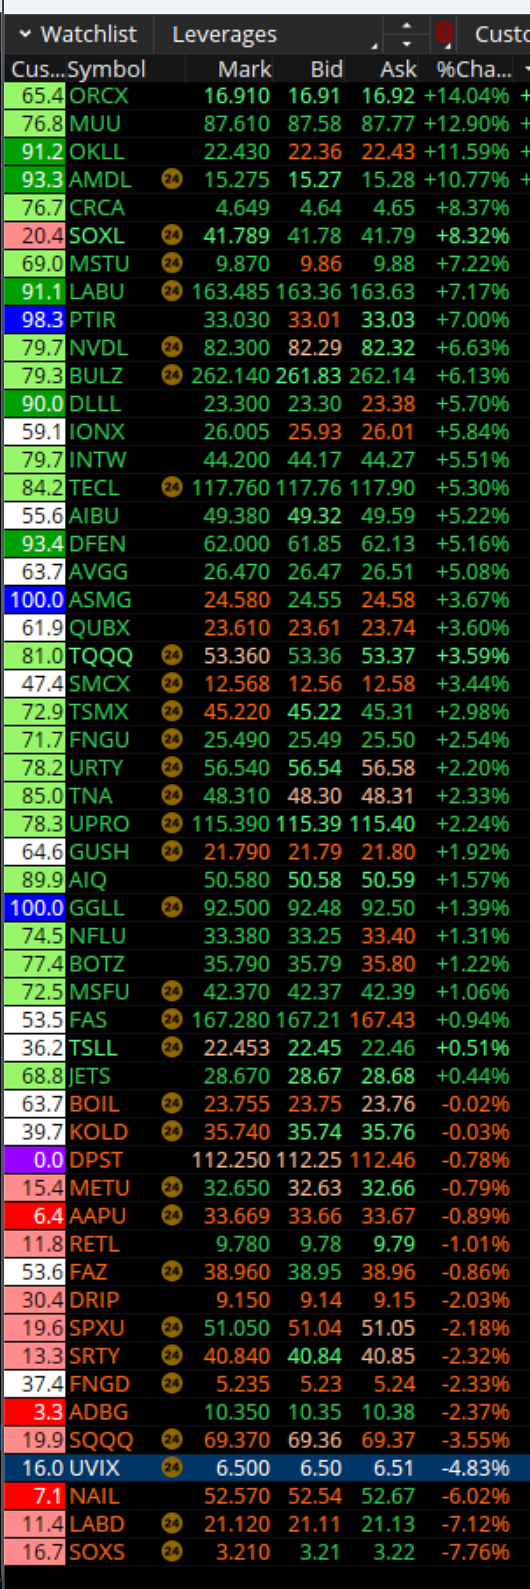
Task: Click the 24-hour icon next to FAS
Action: (172, 1020)
